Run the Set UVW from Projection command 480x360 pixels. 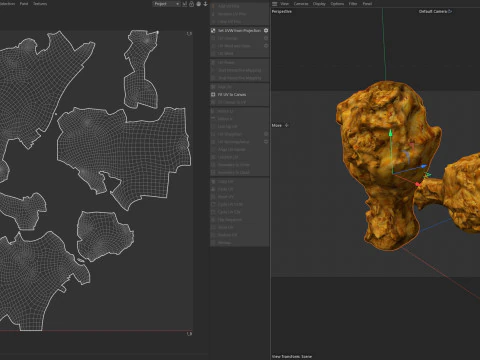[239, 30]
